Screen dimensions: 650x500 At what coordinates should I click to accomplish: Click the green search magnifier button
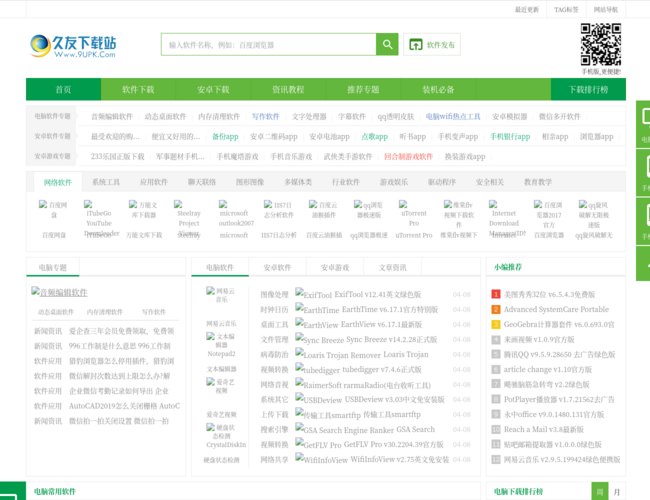(x=386, y=44)
